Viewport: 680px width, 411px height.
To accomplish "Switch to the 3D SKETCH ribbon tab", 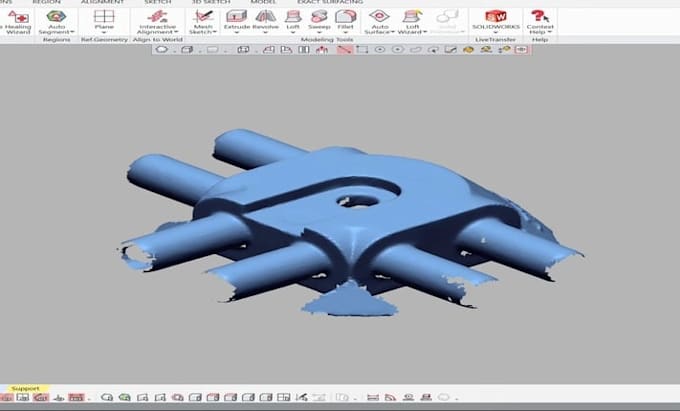I will [211, 2].
